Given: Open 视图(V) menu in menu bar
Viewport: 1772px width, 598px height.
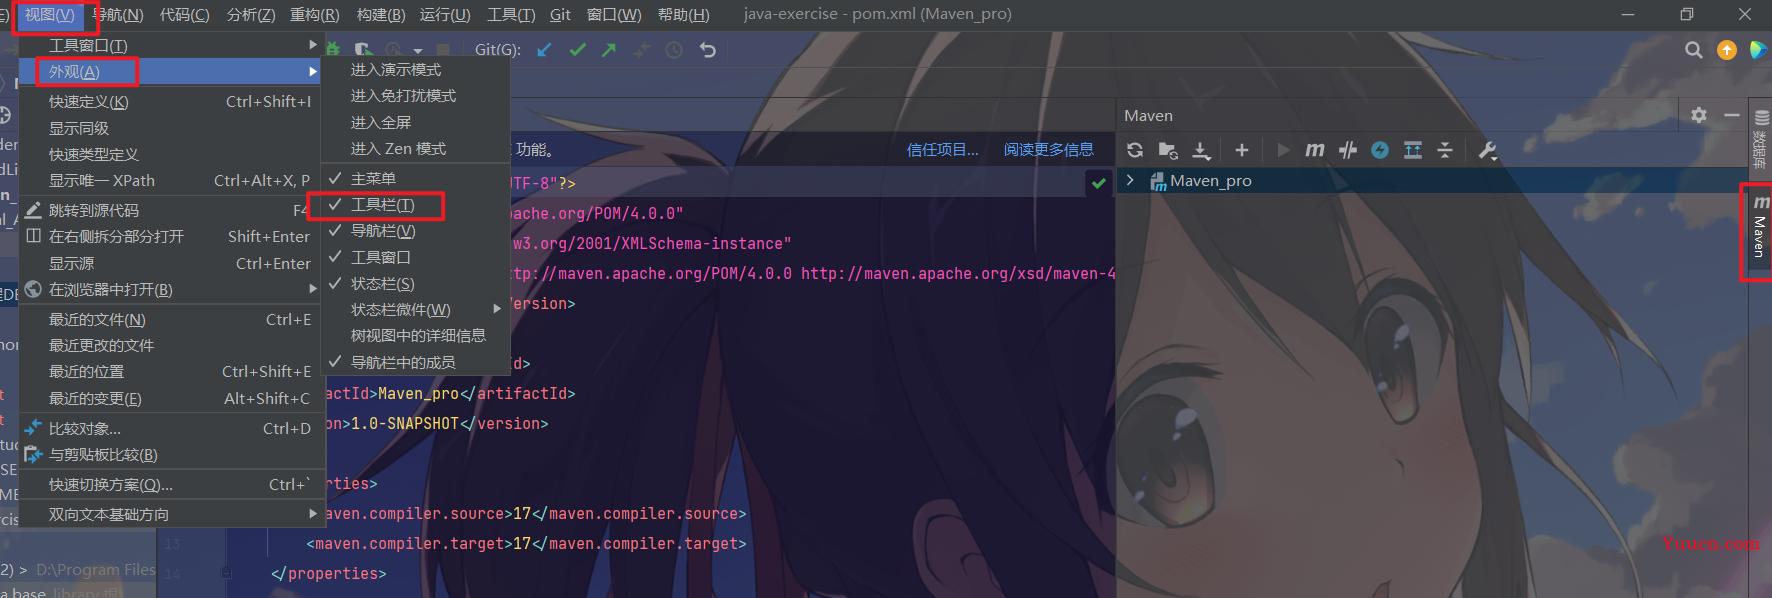Looking at the screenshot, I should click(x=50, y=15).
